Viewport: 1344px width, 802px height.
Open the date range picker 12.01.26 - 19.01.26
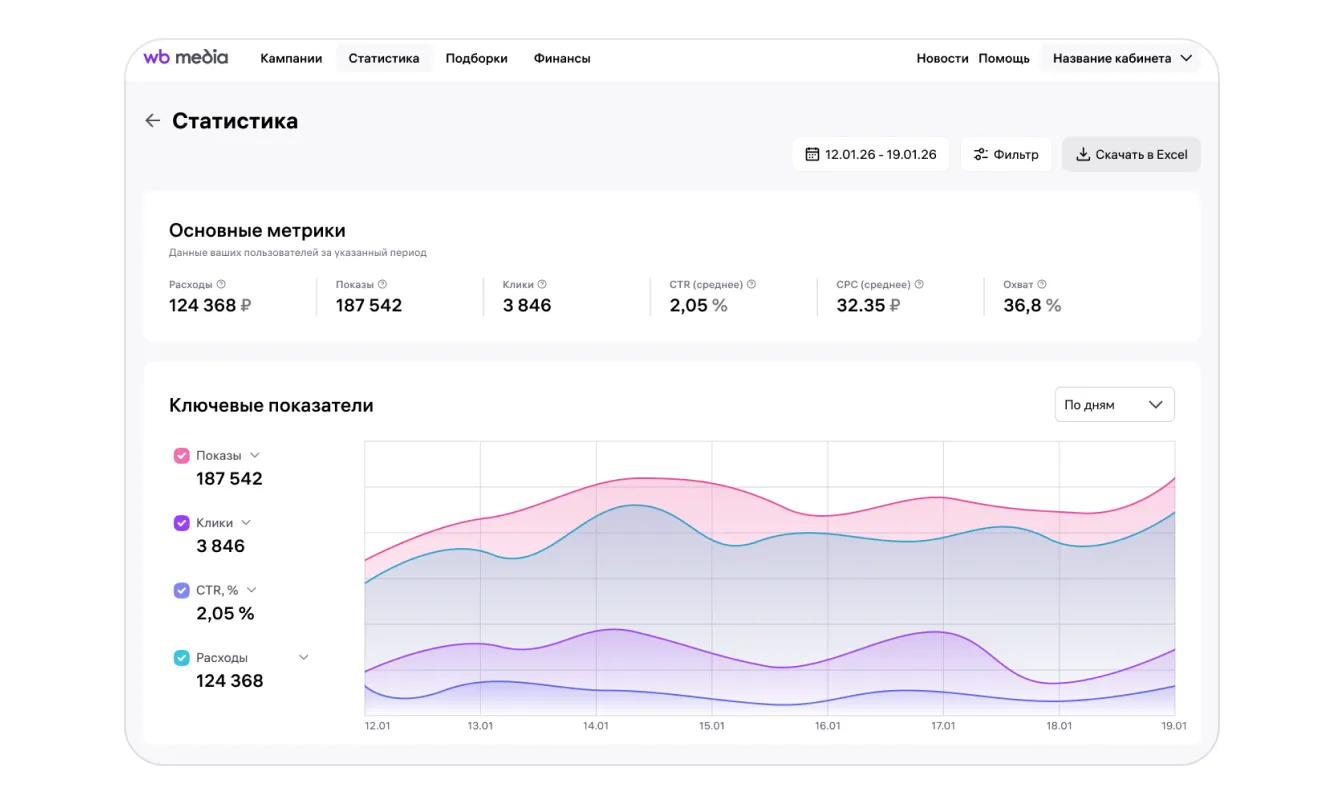(870, 155)
